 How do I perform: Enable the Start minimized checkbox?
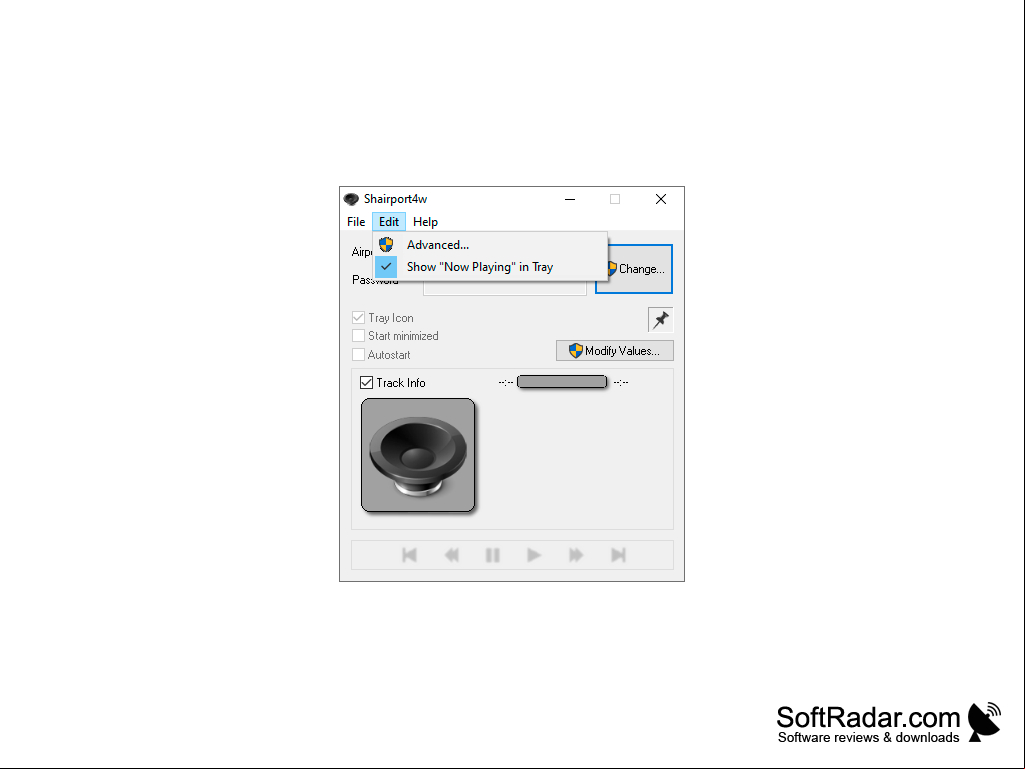point(358,335)
